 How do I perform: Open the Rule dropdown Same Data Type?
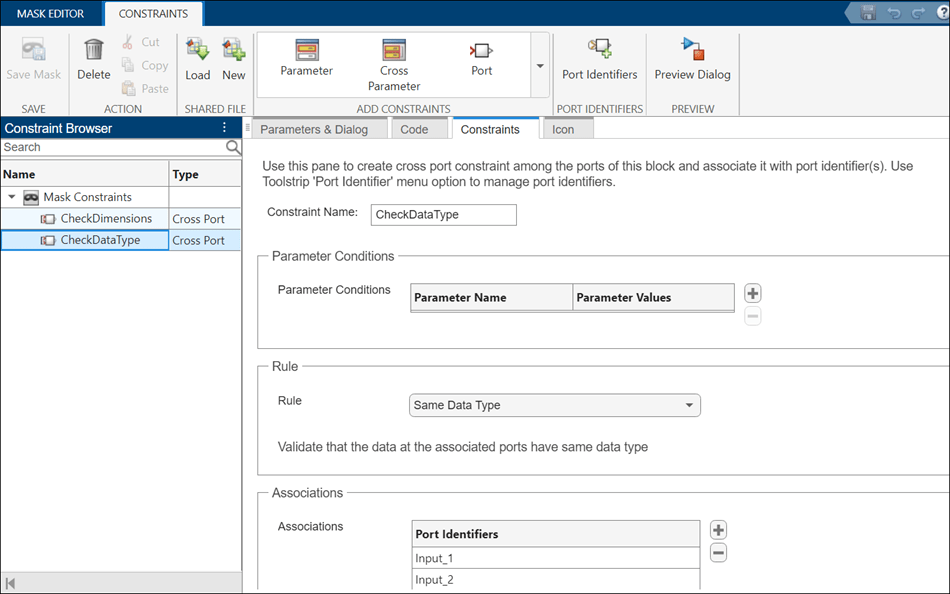(555, 405)
